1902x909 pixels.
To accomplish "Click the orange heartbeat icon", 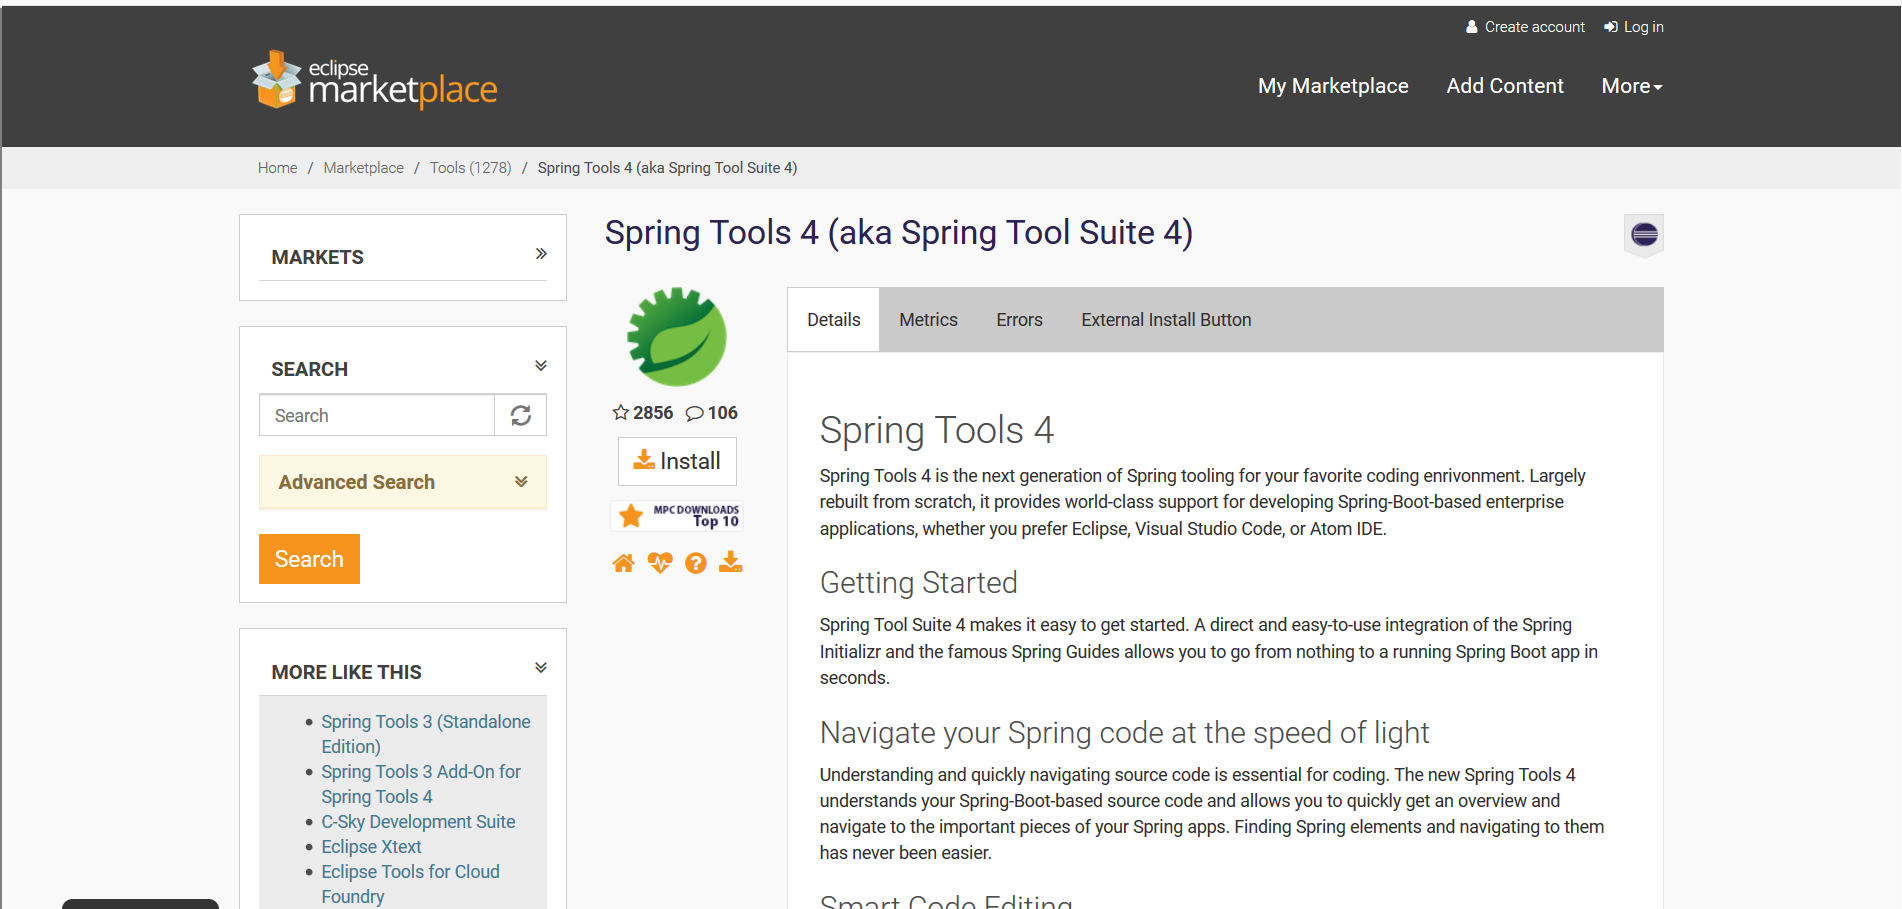I will (x=660, y=563).
